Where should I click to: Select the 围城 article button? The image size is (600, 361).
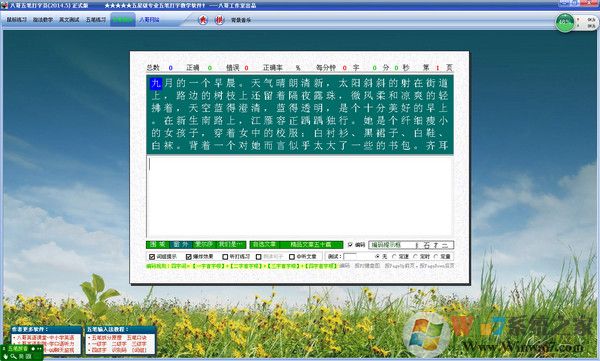[158, 245]
